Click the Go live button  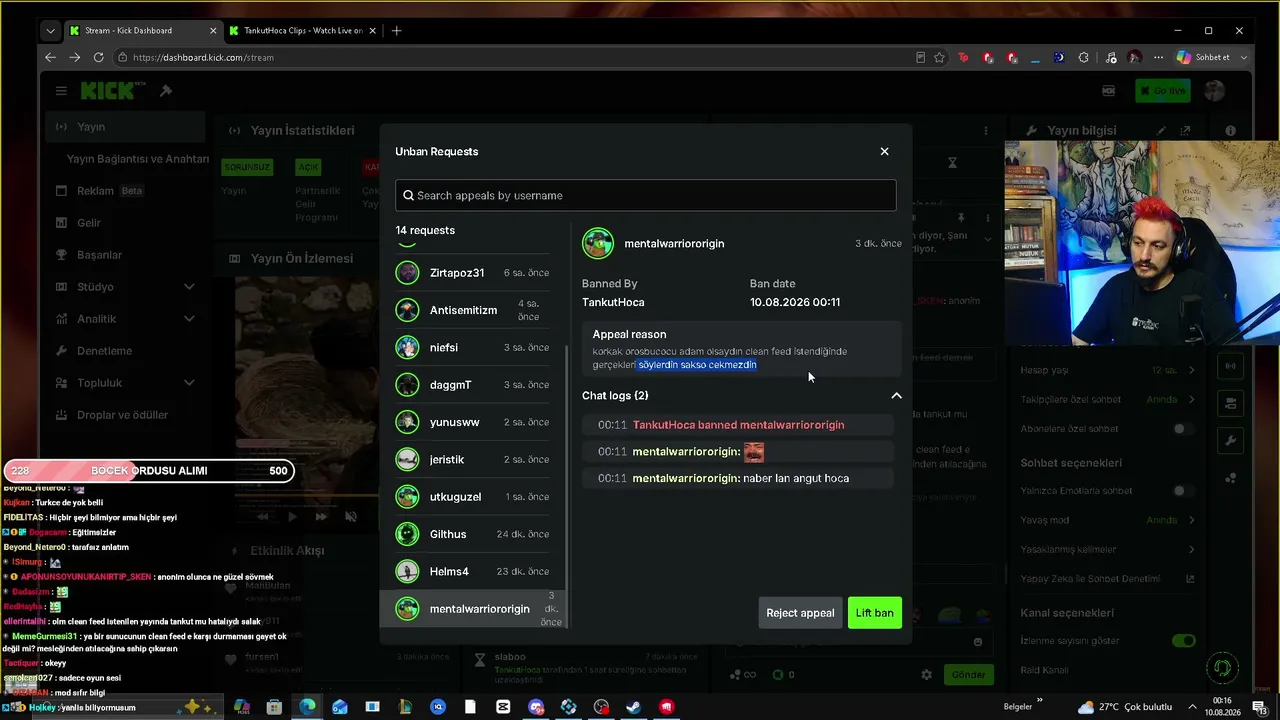click(x=1163, y=91)
